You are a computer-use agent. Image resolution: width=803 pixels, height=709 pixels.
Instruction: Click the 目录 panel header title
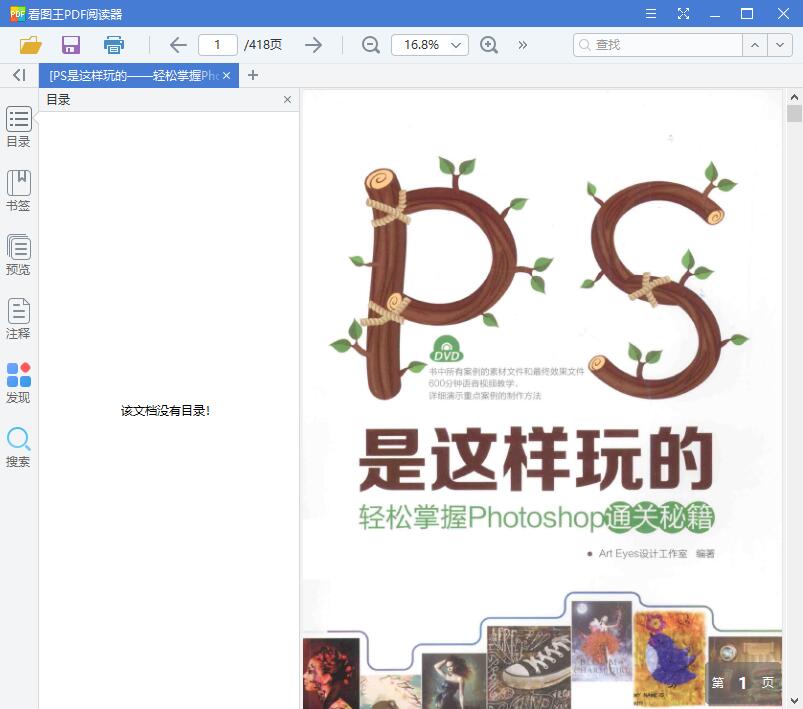[x=58, y=99]
